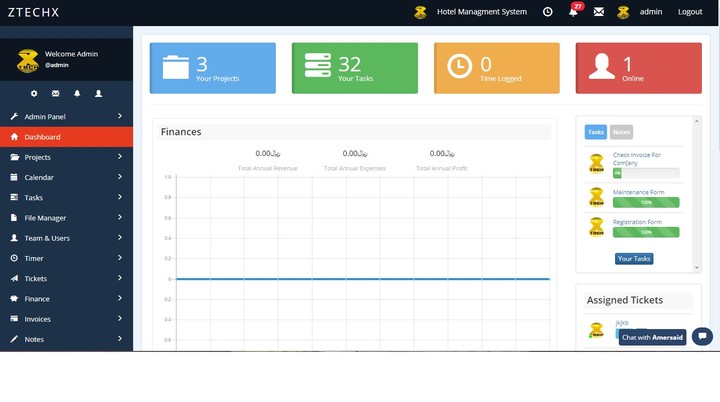Expand the Tickets menu chevron
The height and width of the screenshot is (402, 720).
click(120, 277)
